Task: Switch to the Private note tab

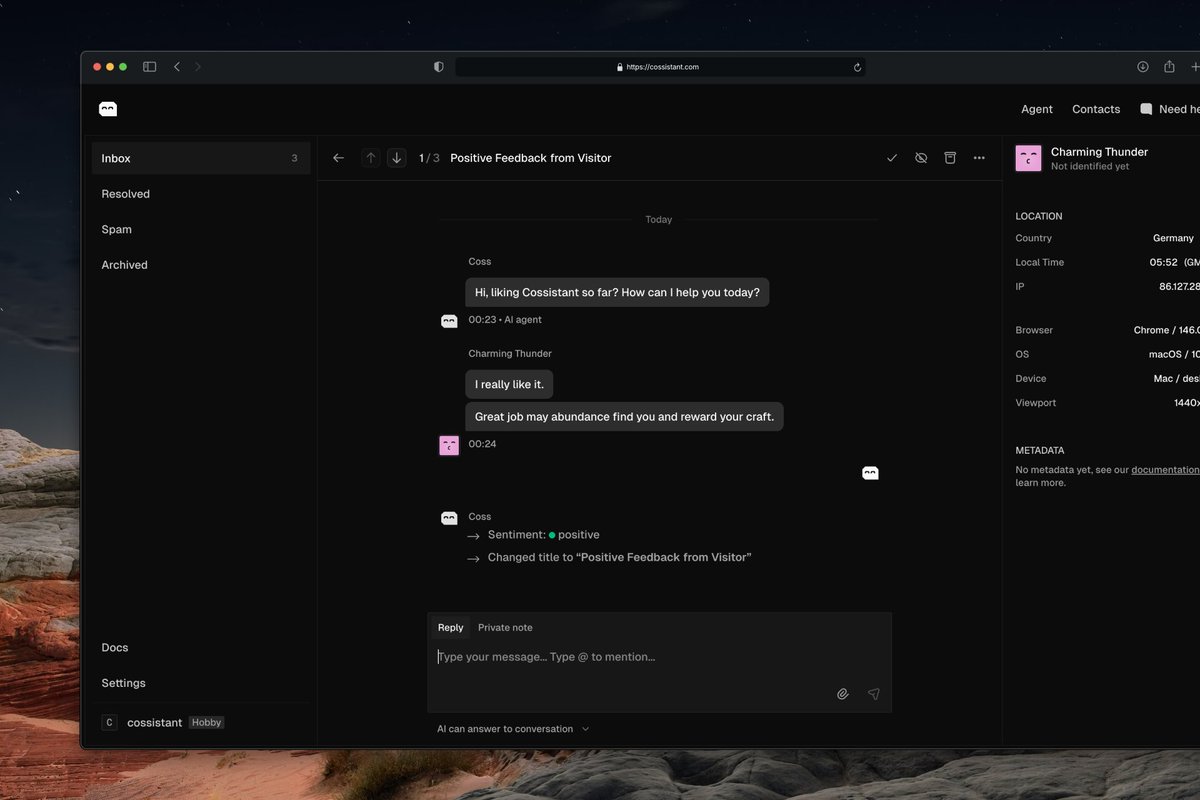Action: point(505,628)
